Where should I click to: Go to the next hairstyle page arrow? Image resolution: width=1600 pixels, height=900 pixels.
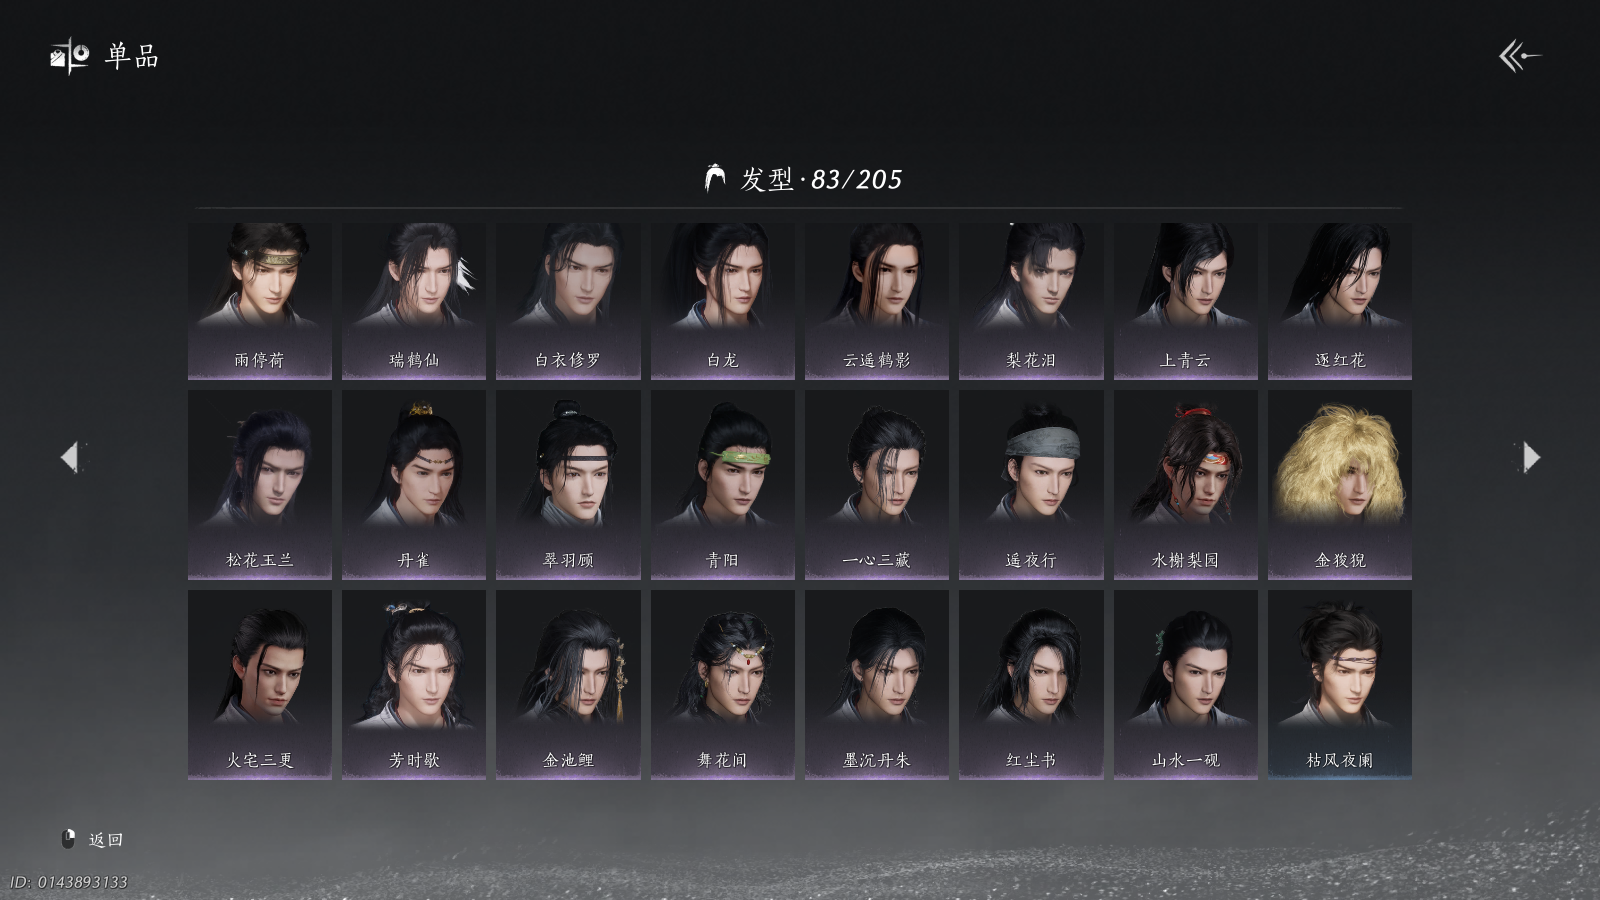click(x=1531, y=457)
